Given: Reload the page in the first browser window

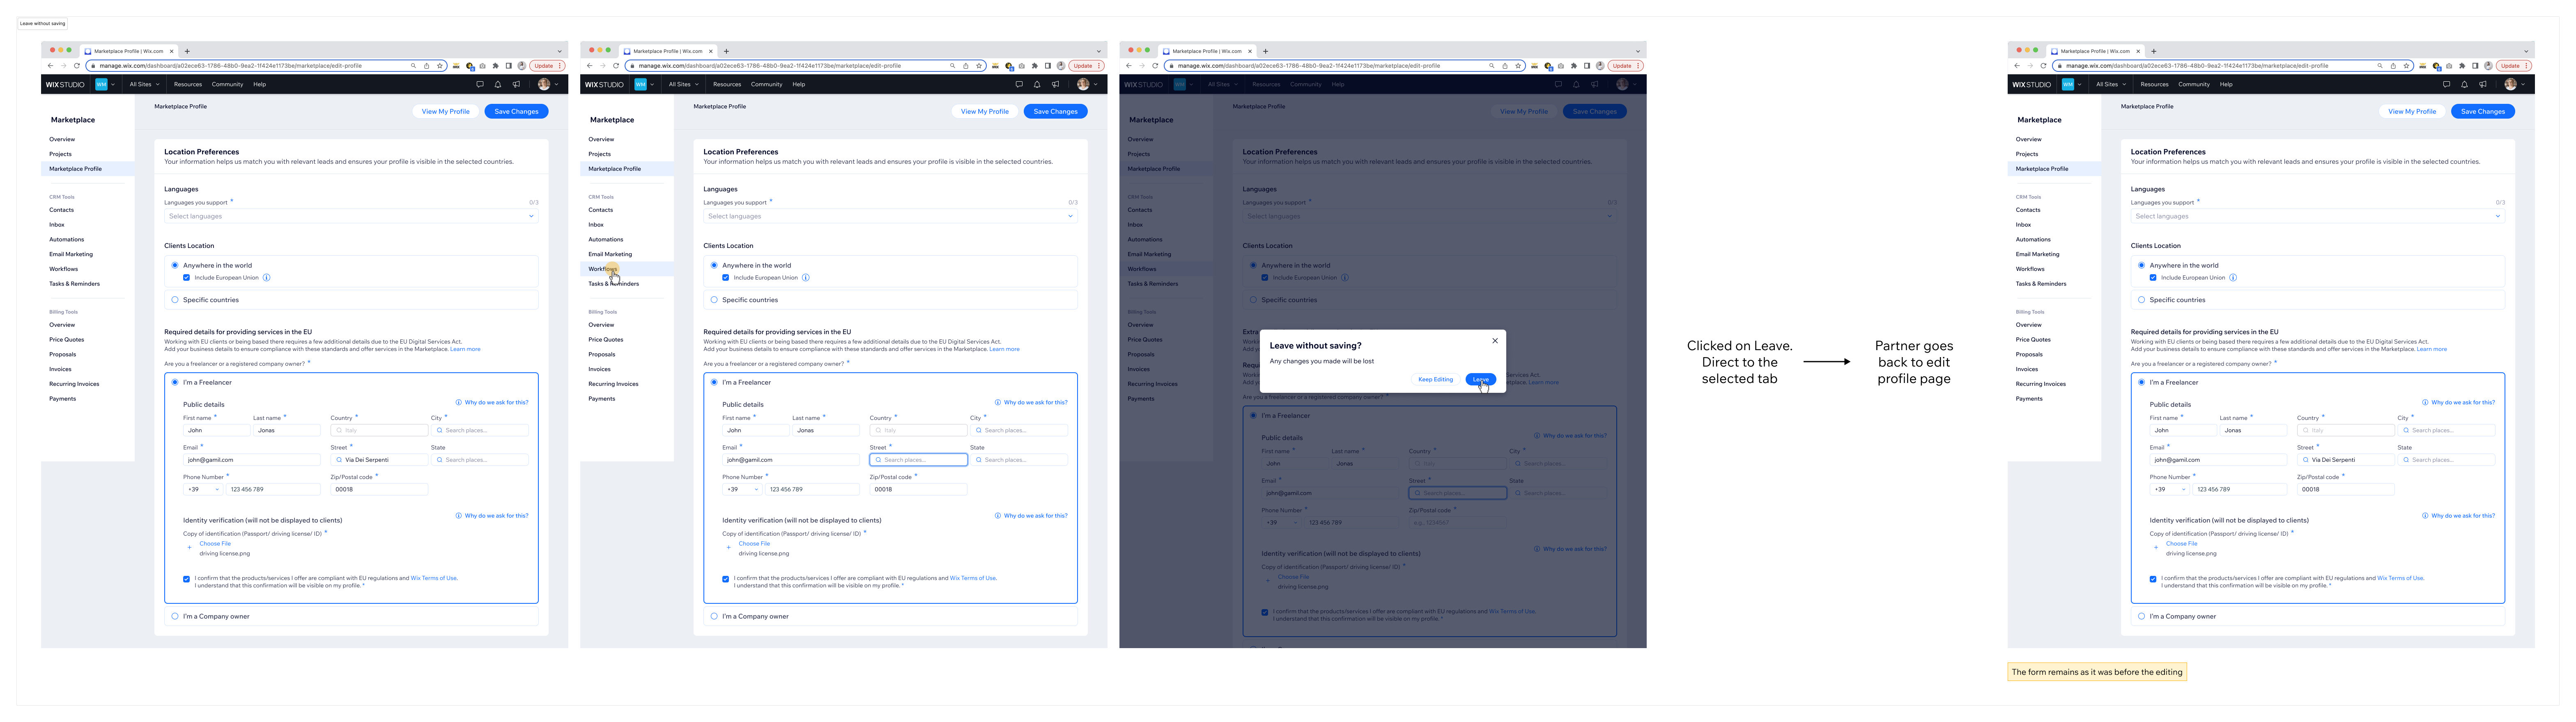Looking at the screenshot, I should (77, 66).
